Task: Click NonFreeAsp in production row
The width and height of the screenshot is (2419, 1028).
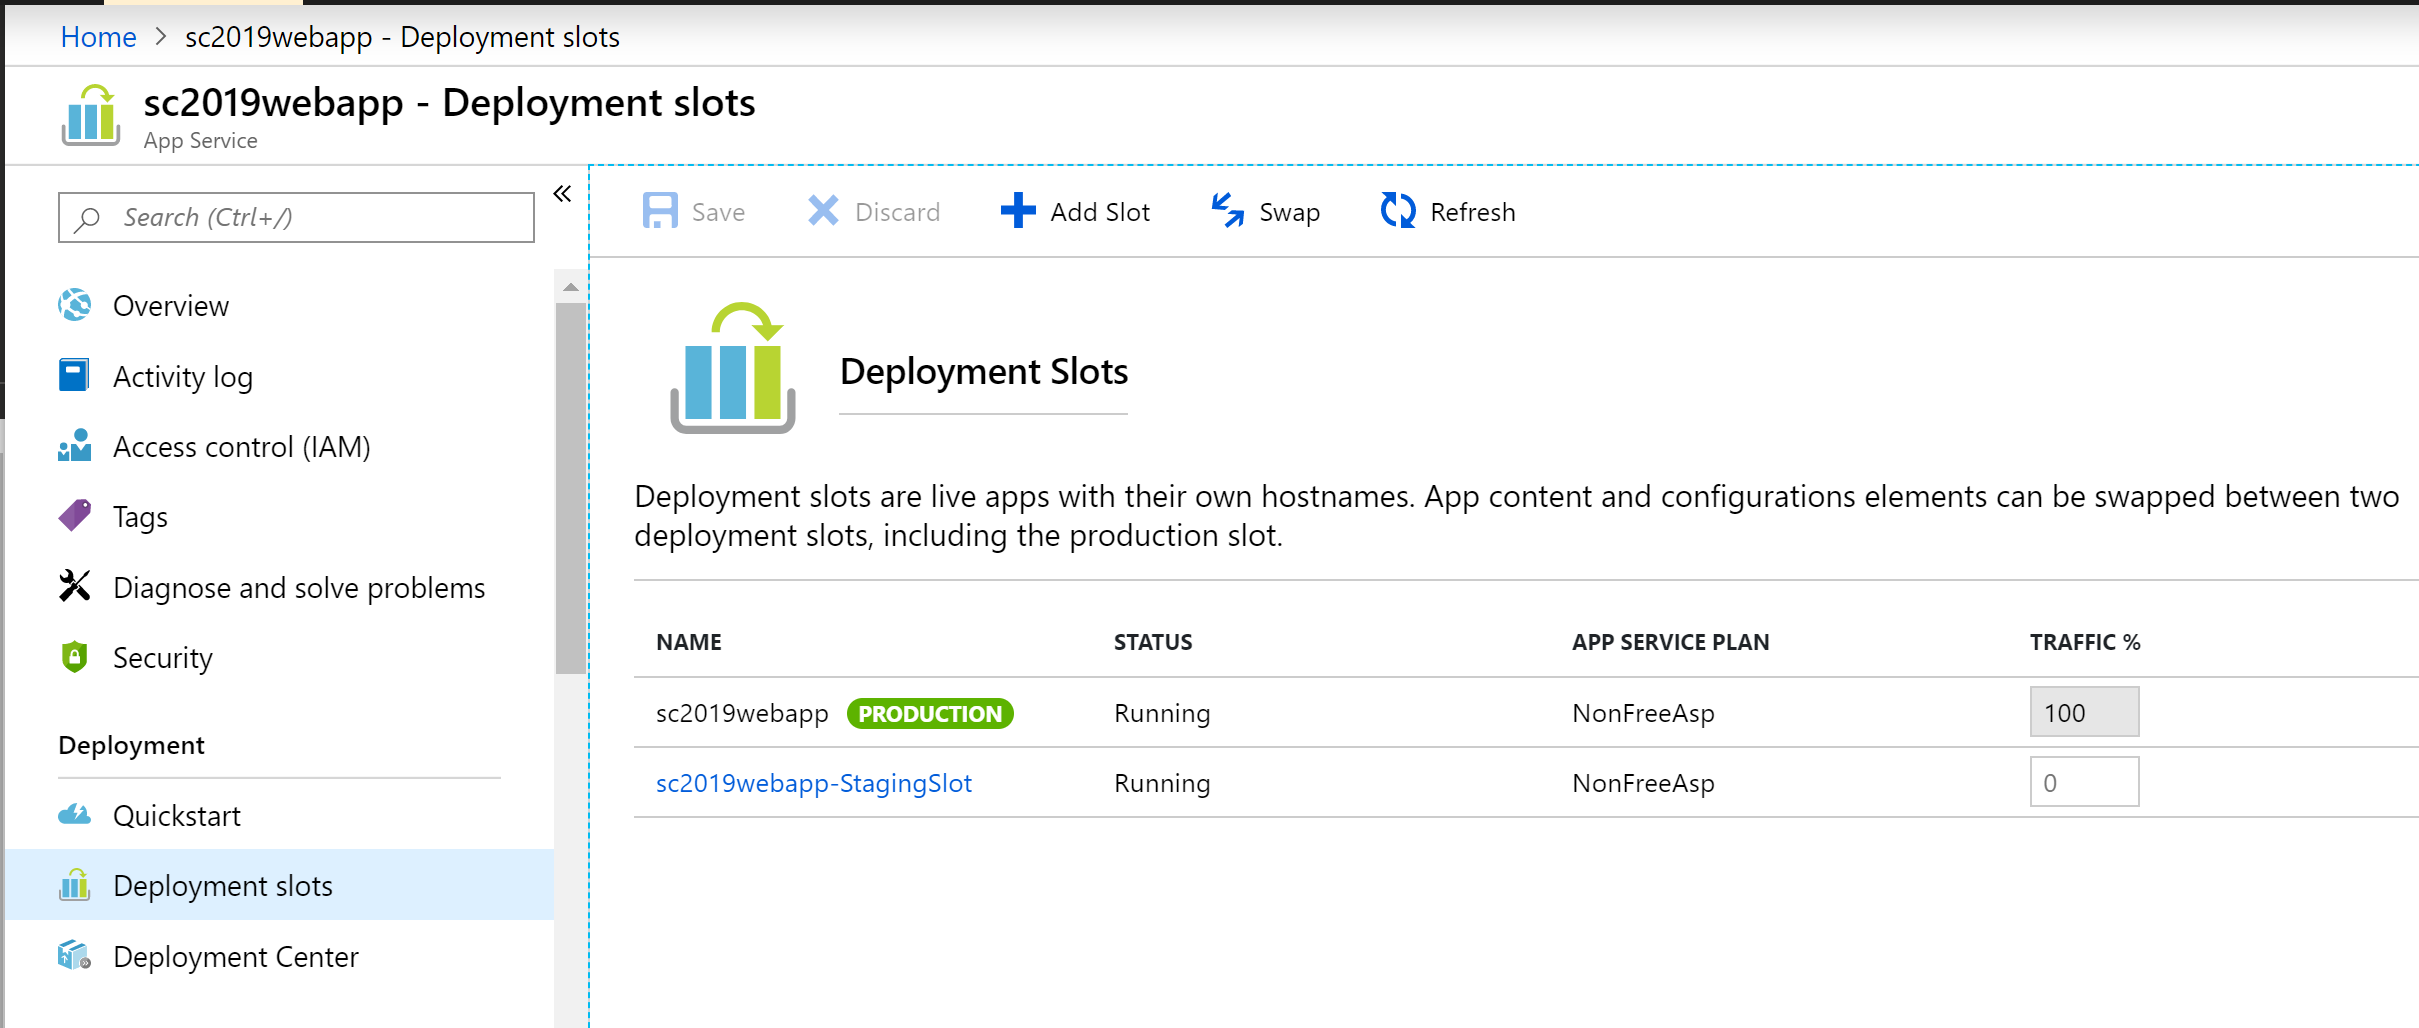Action: click(x=1643, y=713)
